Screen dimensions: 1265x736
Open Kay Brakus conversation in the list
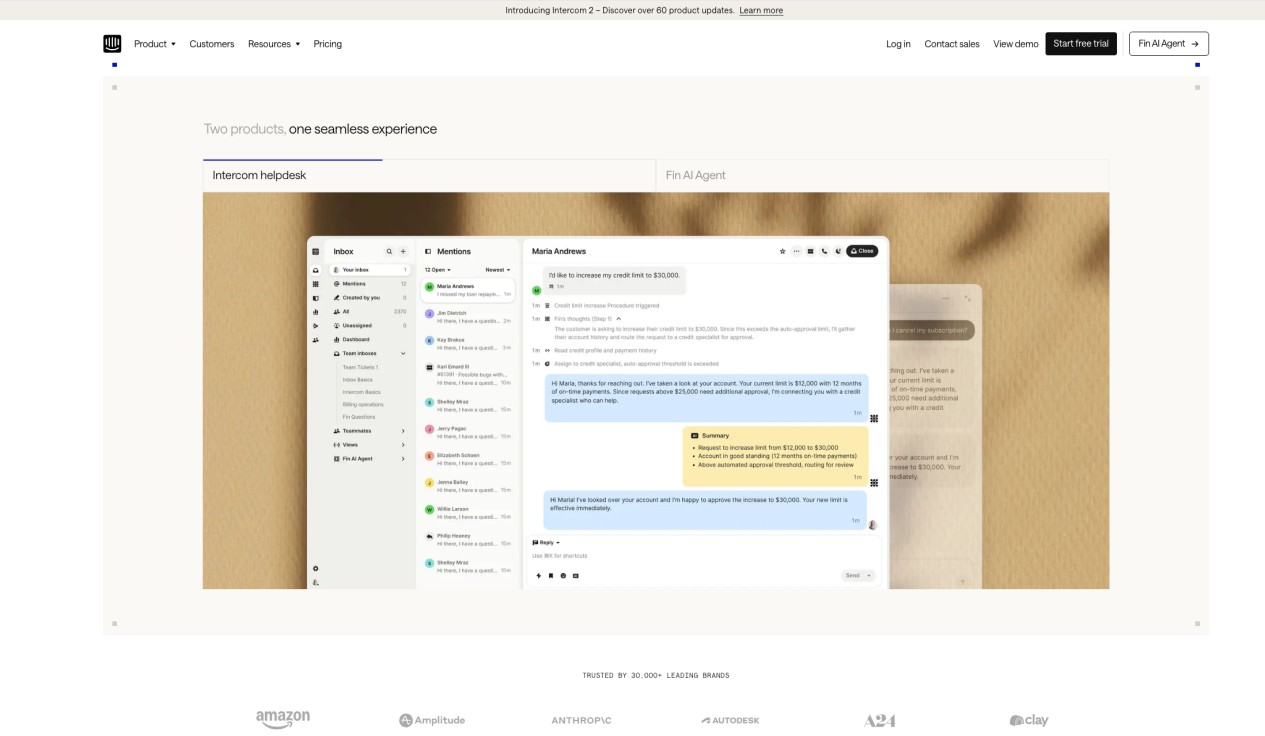pyautogui.click(x=468, y=344)
